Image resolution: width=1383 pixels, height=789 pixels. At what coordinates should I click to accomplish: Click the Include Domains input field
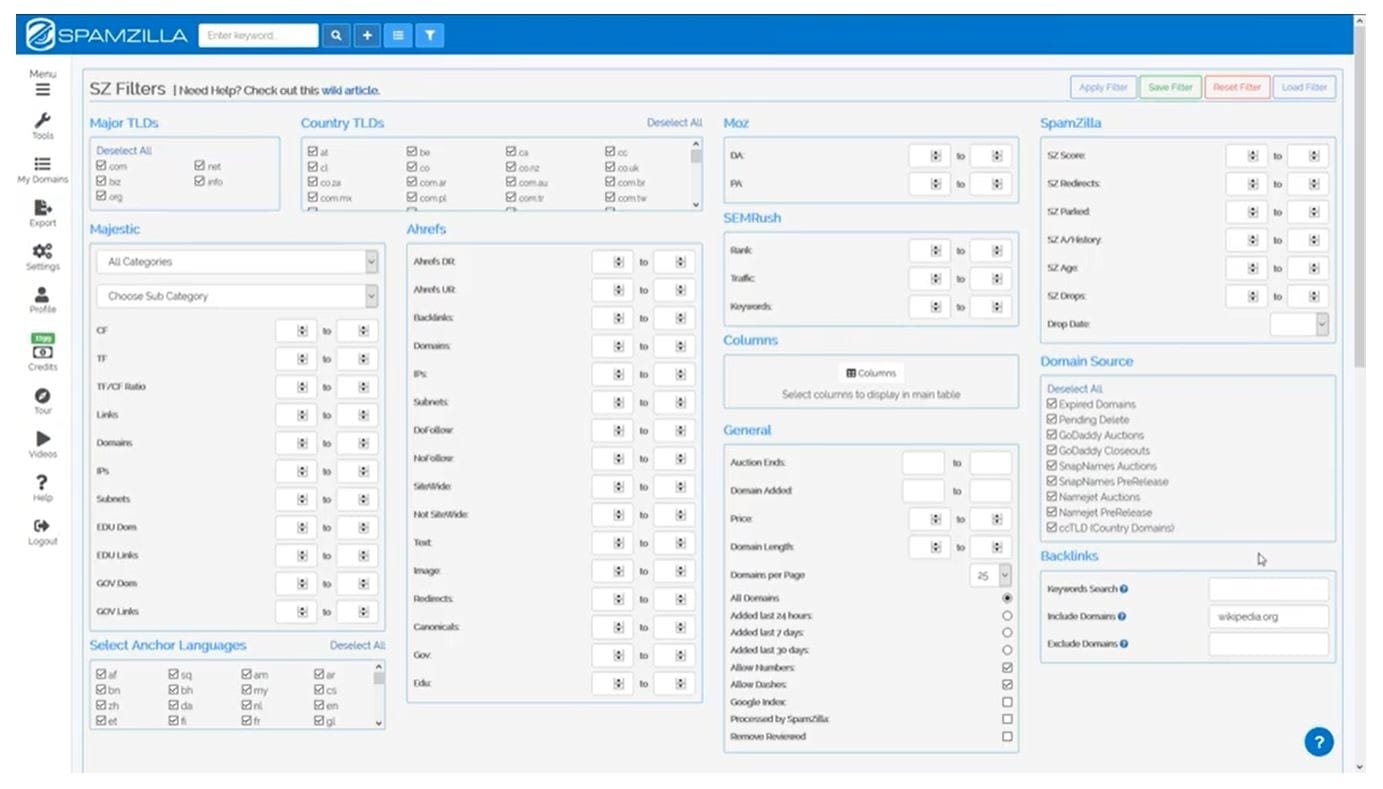(x=1268, y=617)
